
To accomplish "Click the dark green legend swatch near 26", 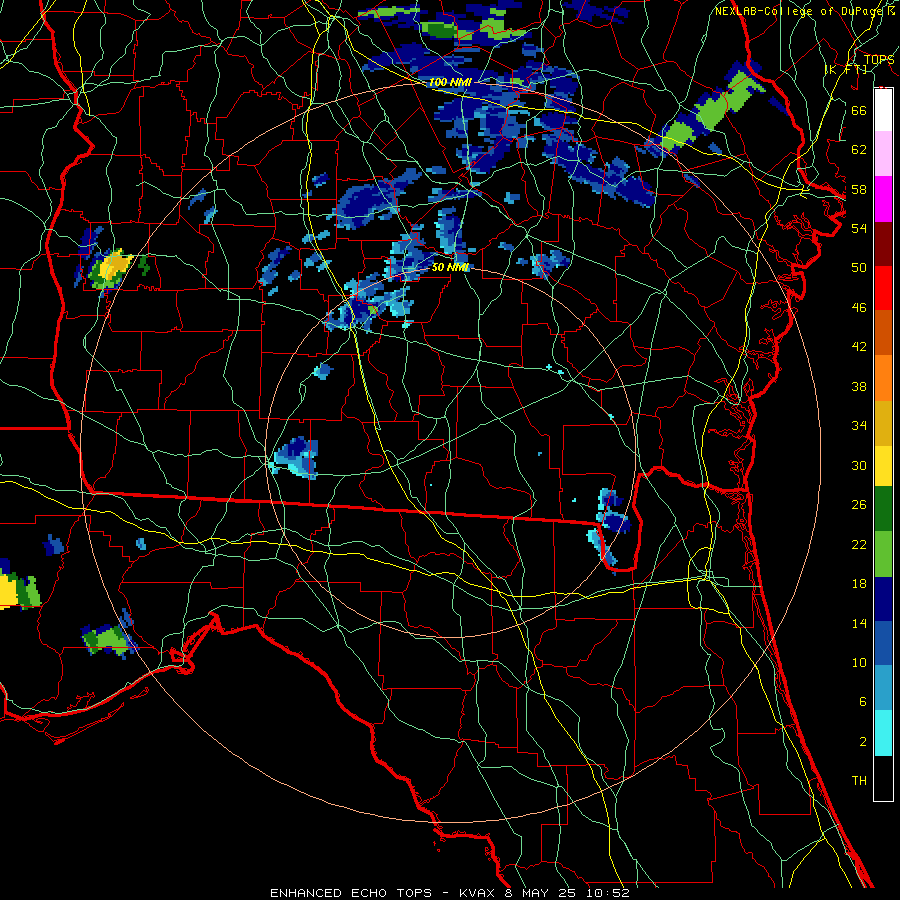I will click(x=883, y=509).
